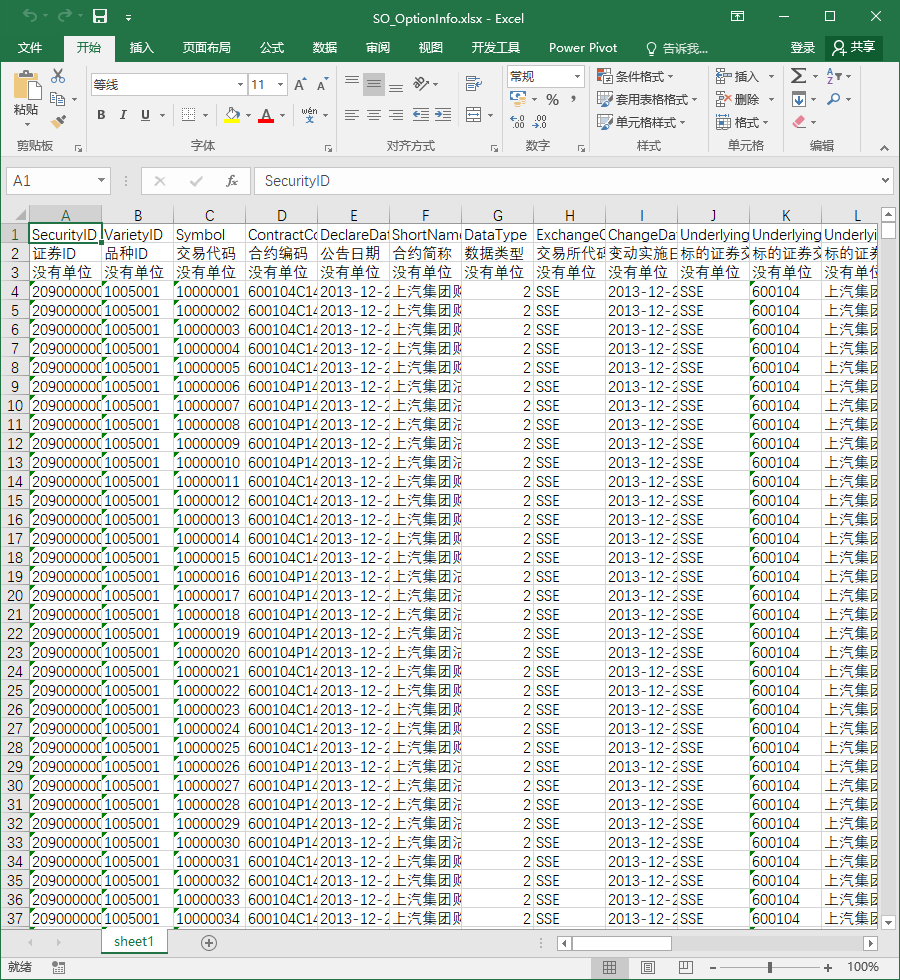The height and width of the screenshot is (980, 900).
Task: Click the Cut scissors icon
Action: (58, 76)
